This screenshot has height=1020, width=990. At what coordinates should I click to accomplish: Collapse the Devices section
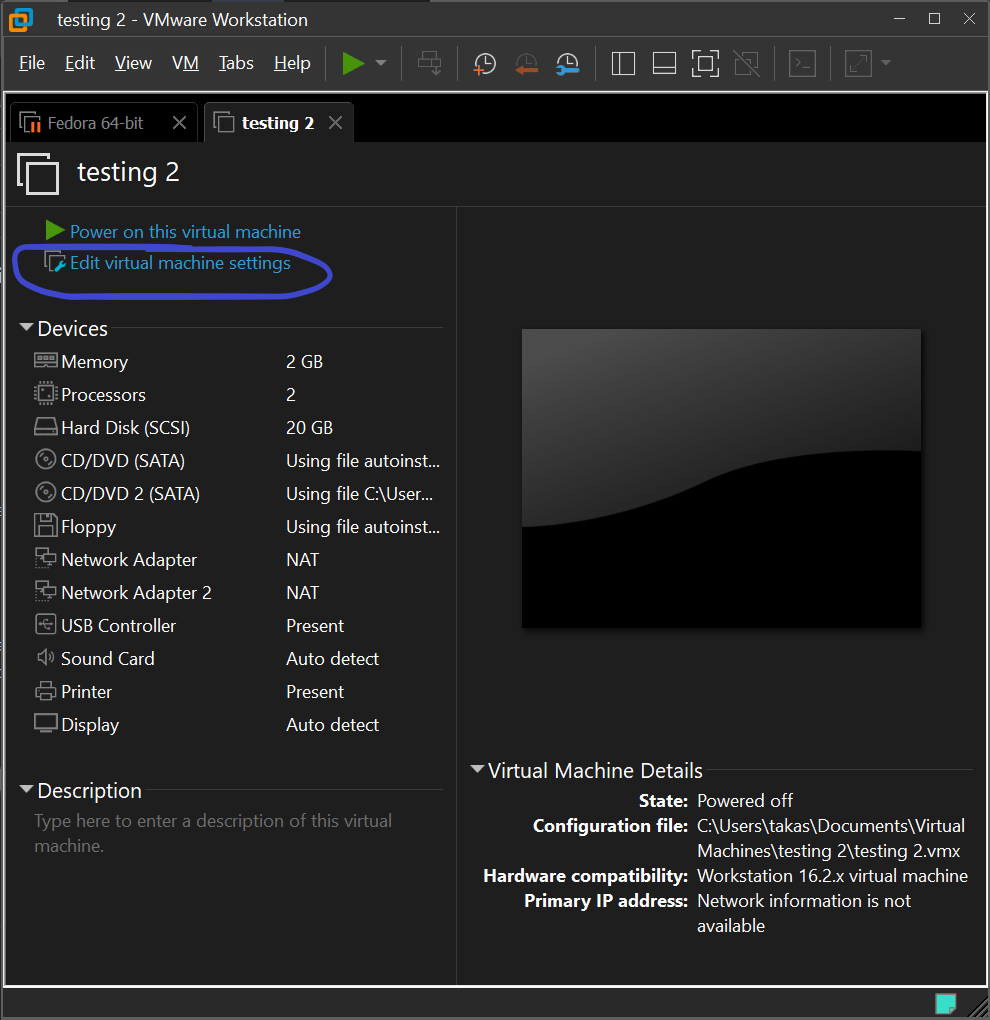click(x=26, y=327)
